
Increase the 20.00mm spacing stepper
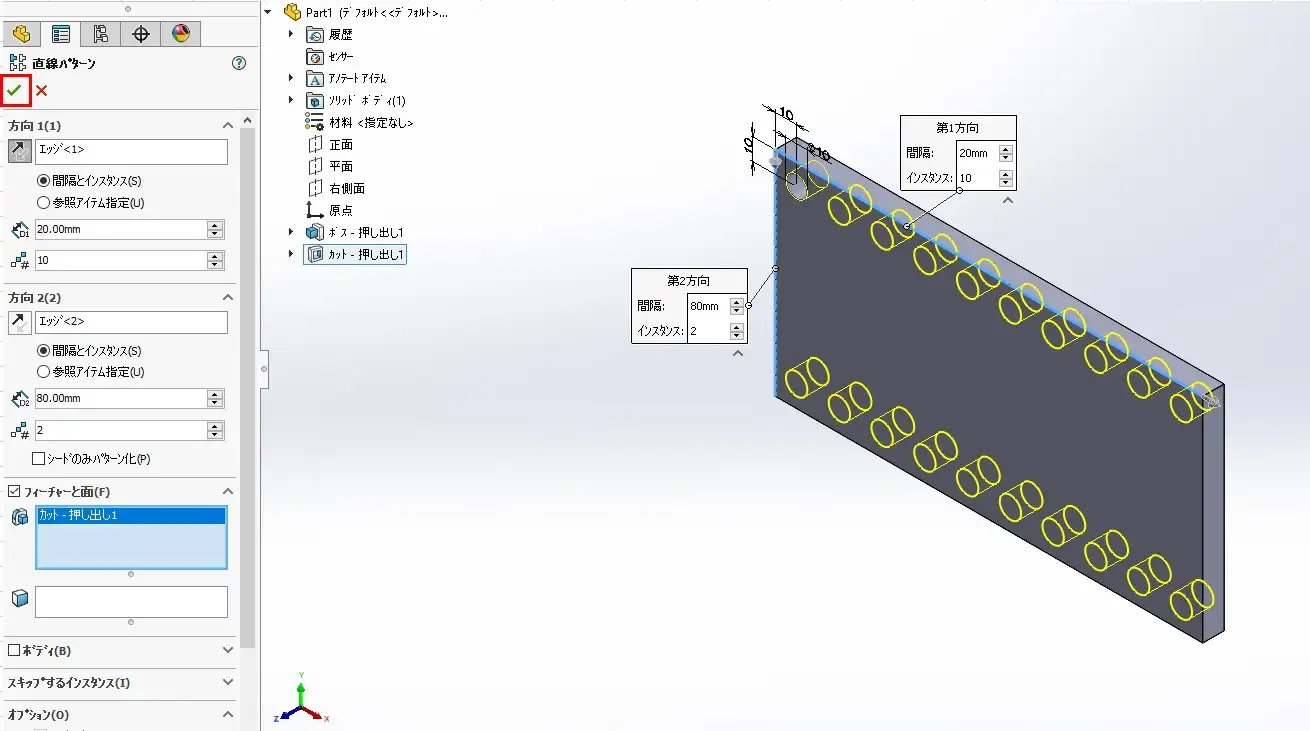point(215,225)
